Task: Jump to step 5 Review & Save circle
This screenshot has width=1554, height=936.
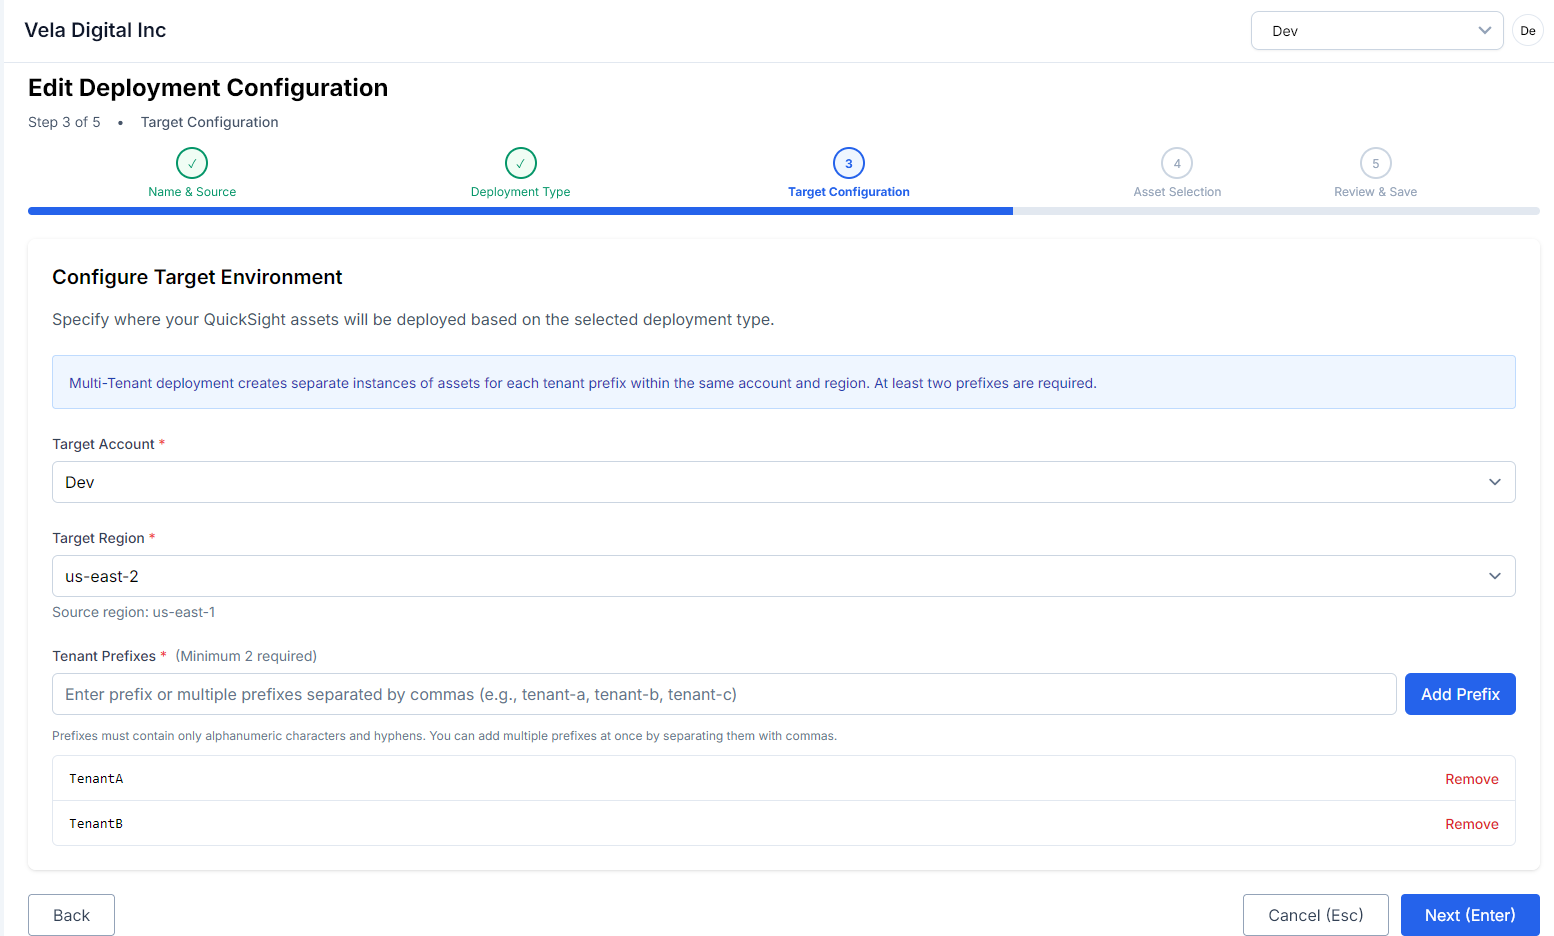Action: click(1376, 163)
